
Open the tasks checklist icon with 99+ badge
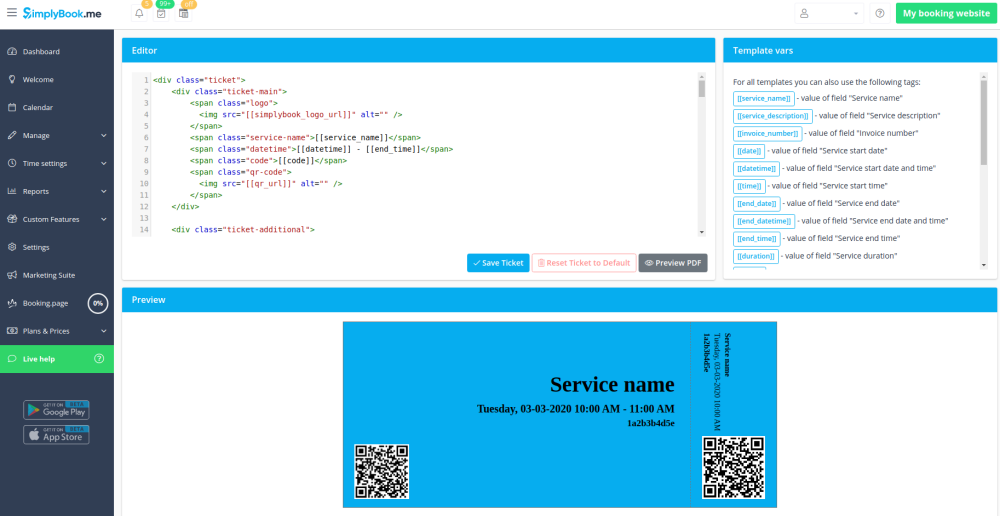pos(161,14)
